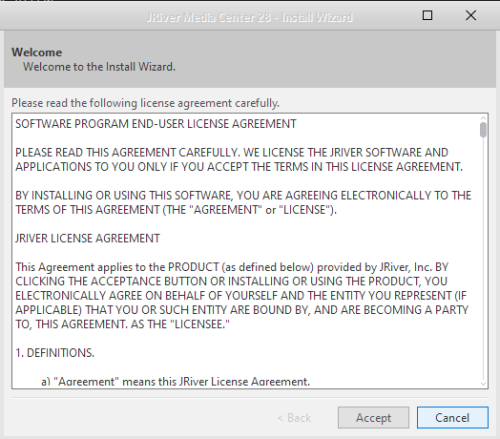Click the empty scrollbar track below the thumb

pos(483,258)
